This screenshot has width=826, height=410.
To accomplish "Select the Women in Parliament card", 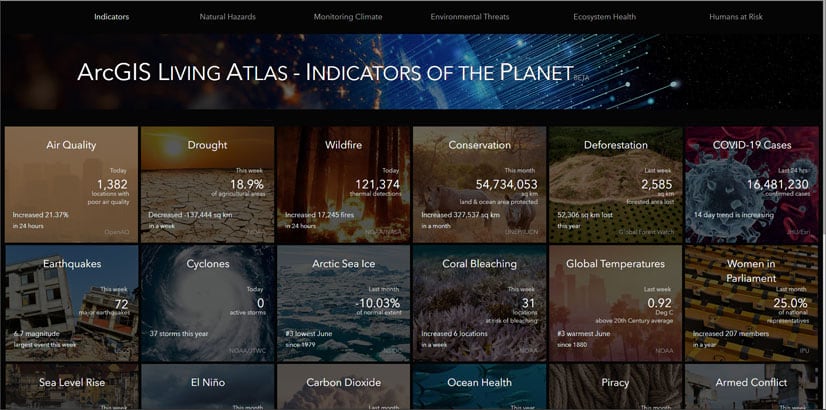I will pos(752,303).
